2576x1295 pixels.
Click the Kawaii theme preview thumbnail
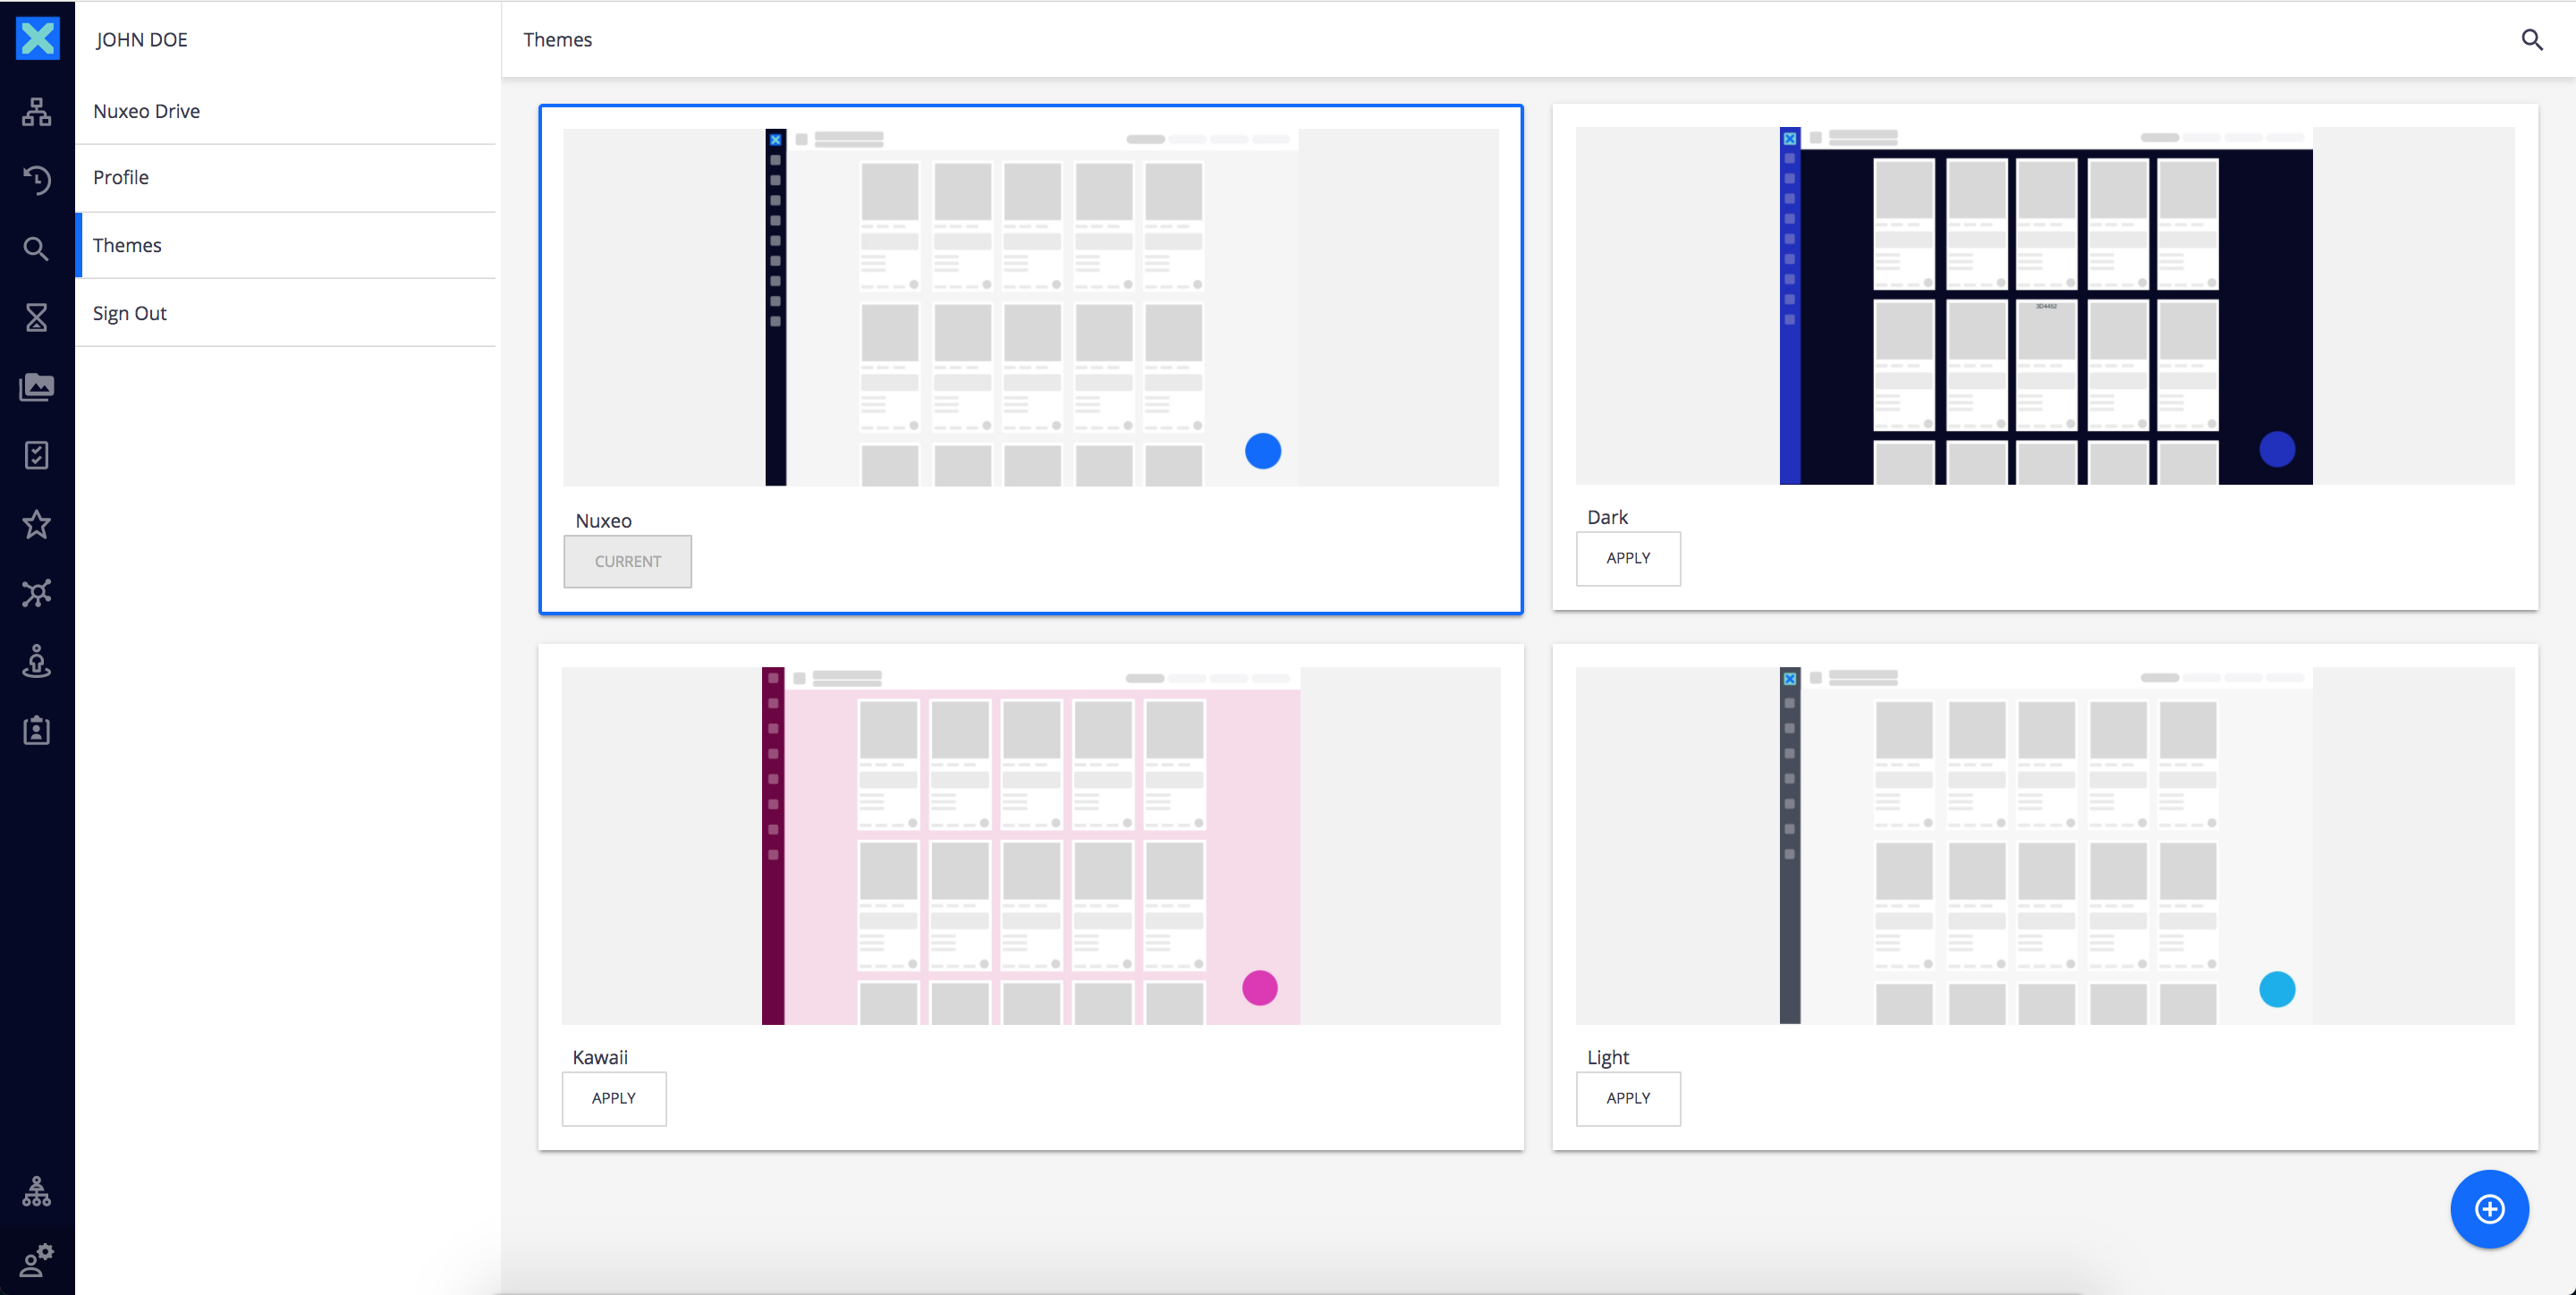pyautogui.click(x=1031, y=845)
